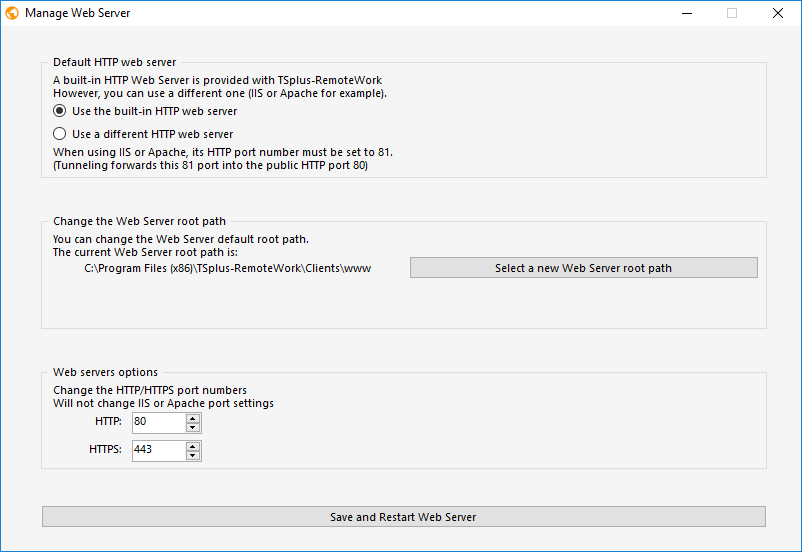
Task: Choose "Use a different HTTP web server" option
Action: tap(59, 134)
